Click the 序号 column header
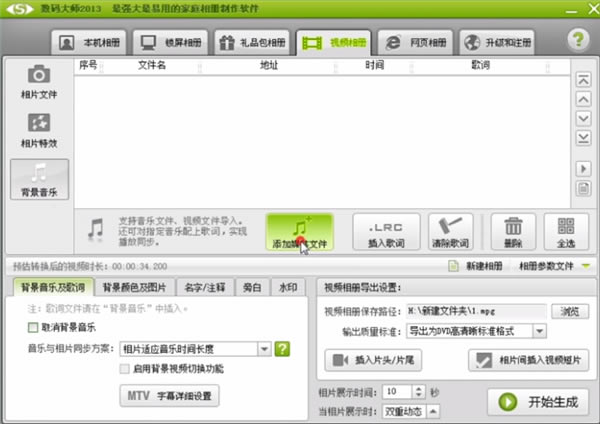Viewport: 600px width, 424px height. pyautogui.click(x=88, y=65)
